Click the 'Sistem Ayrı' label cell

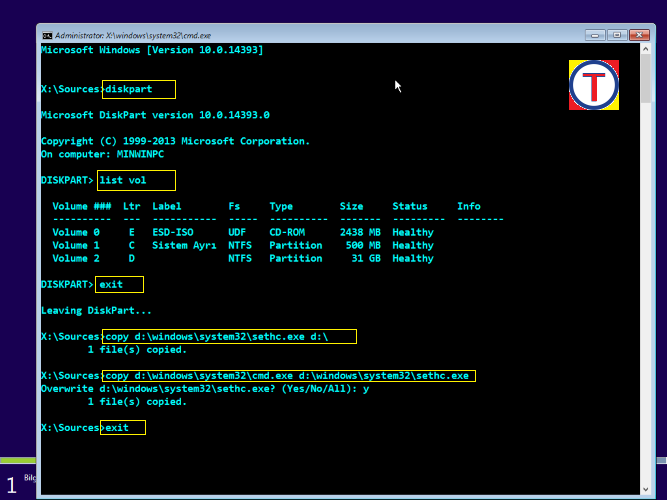pos(184,246)
